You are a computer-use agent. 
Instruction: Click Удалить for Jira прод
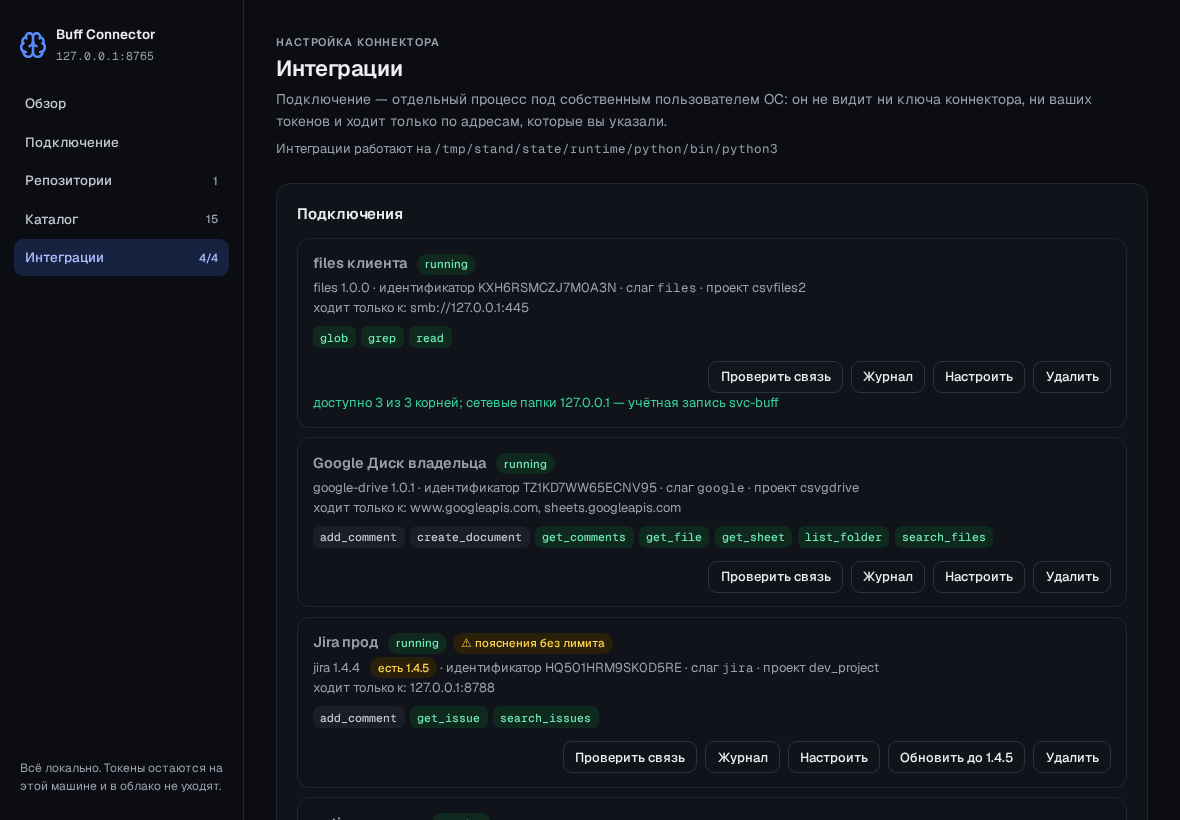click(x=1072, y=758)
